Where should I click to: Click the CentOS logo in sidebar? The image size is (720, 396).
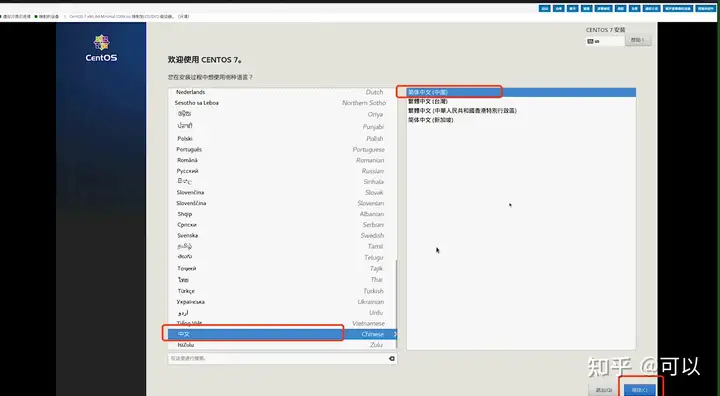101,48
